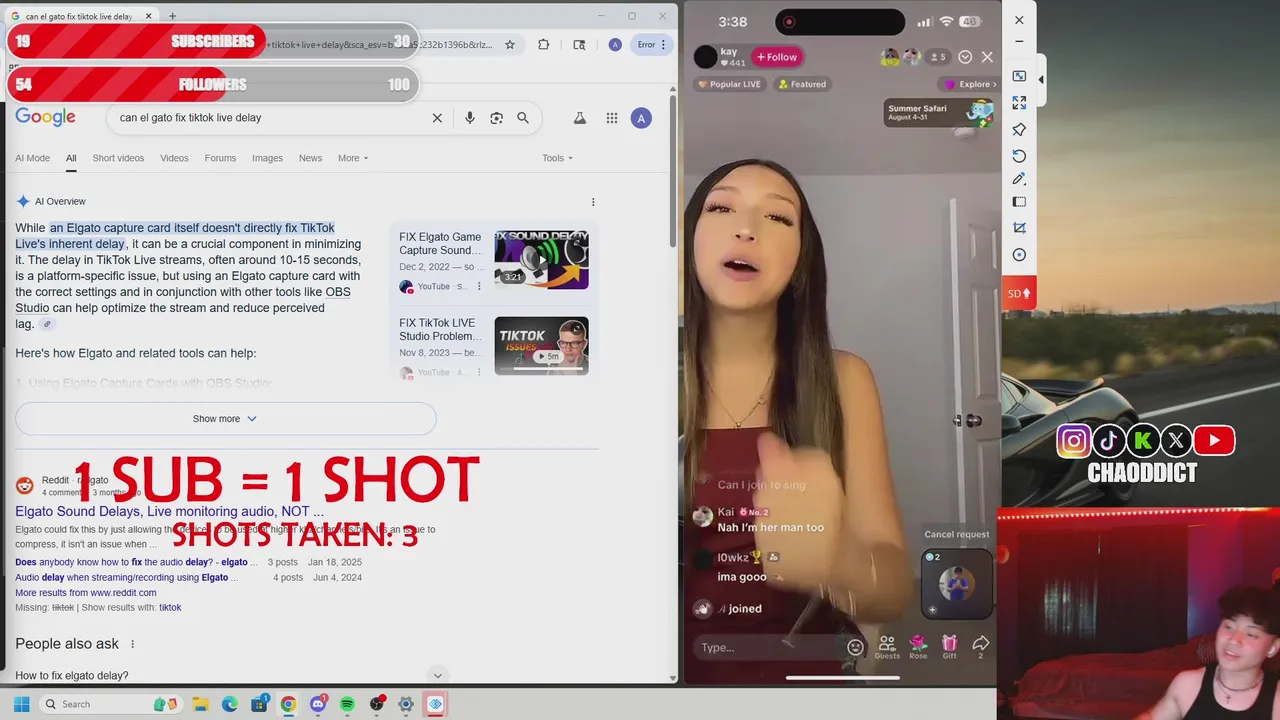The width and height of the screenshot is (1280, 720).
Task: Share the TikTok live stream
Action: point(980,647)
